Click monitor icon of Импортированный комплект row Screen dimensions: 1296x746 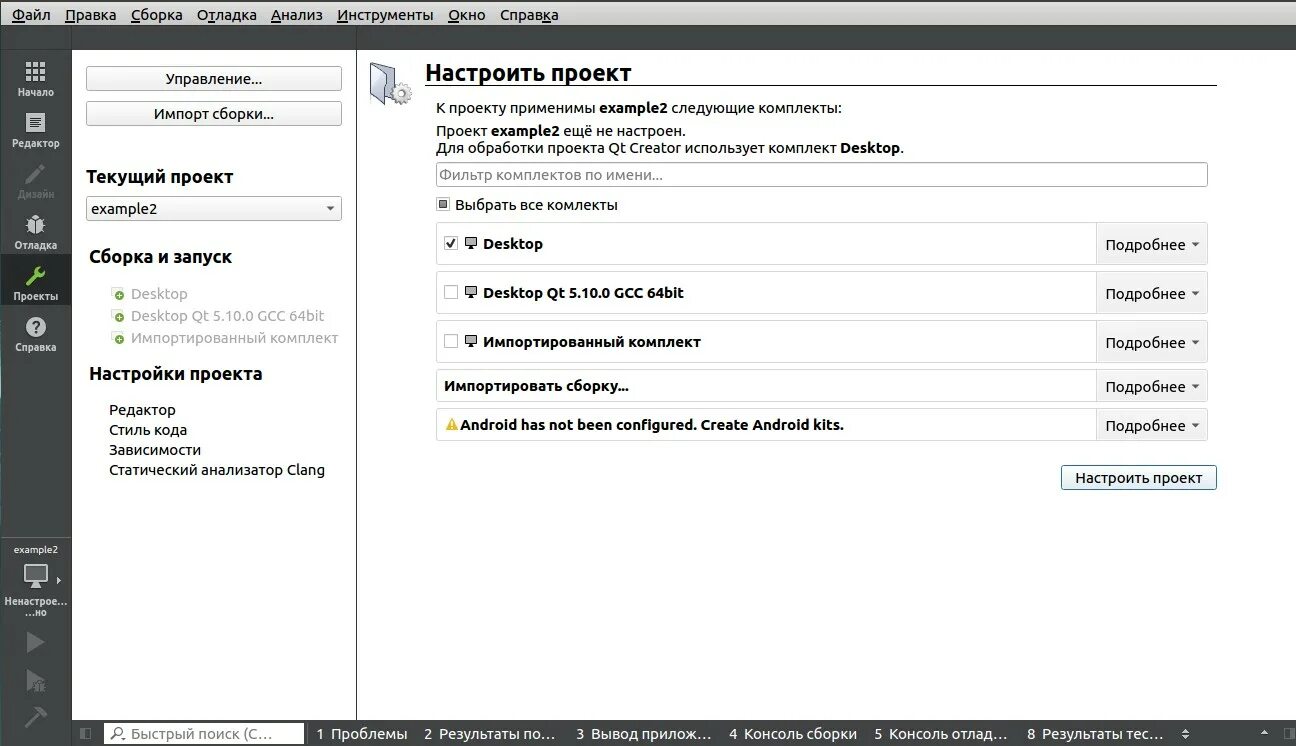[x=471, y=341]
